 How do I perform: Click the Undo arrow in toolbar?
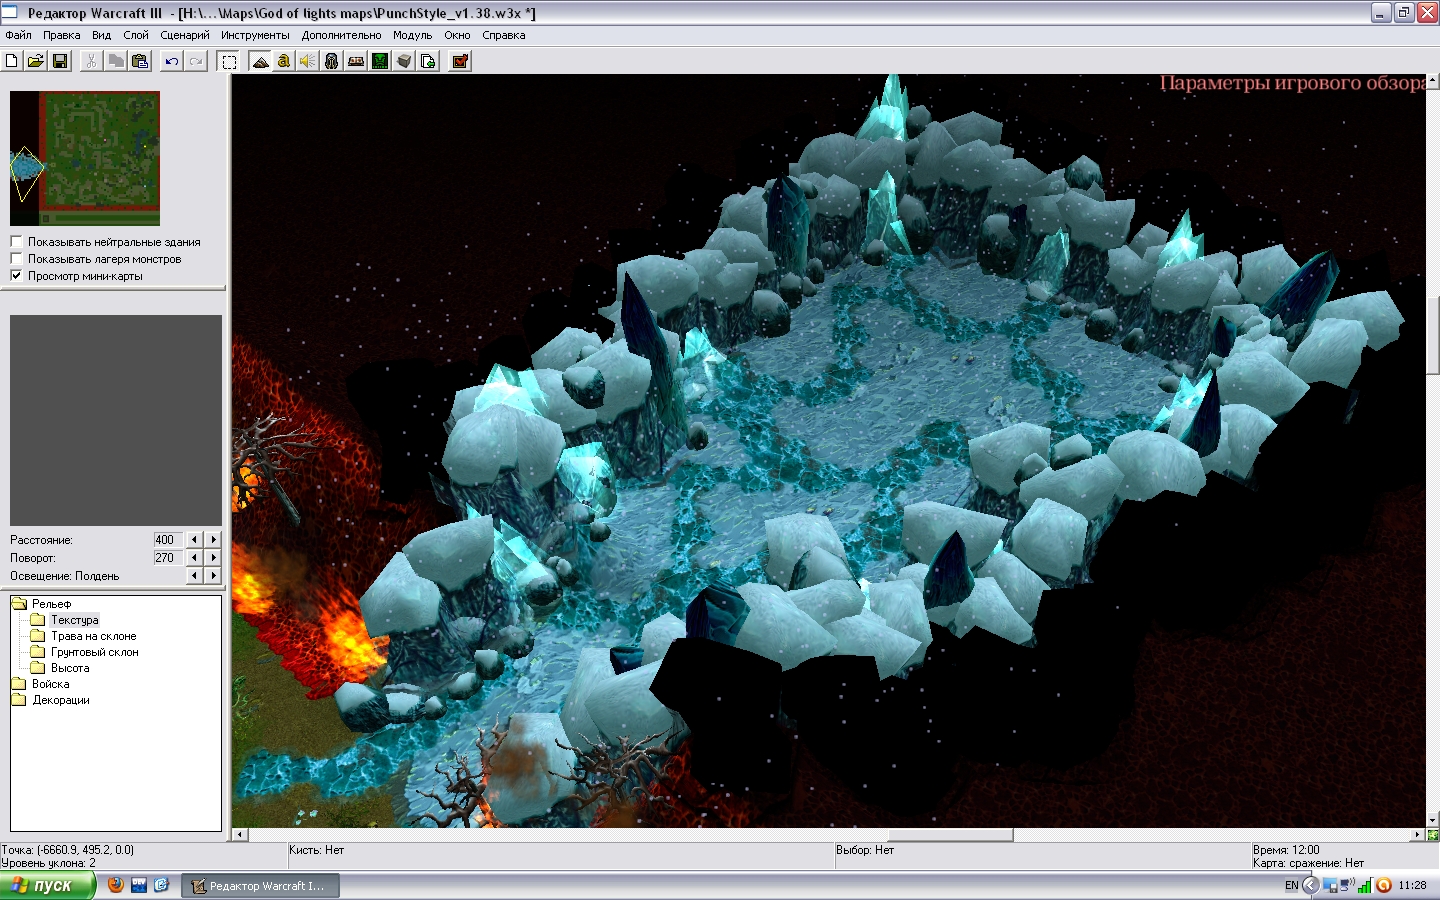(x=172, y=61)
